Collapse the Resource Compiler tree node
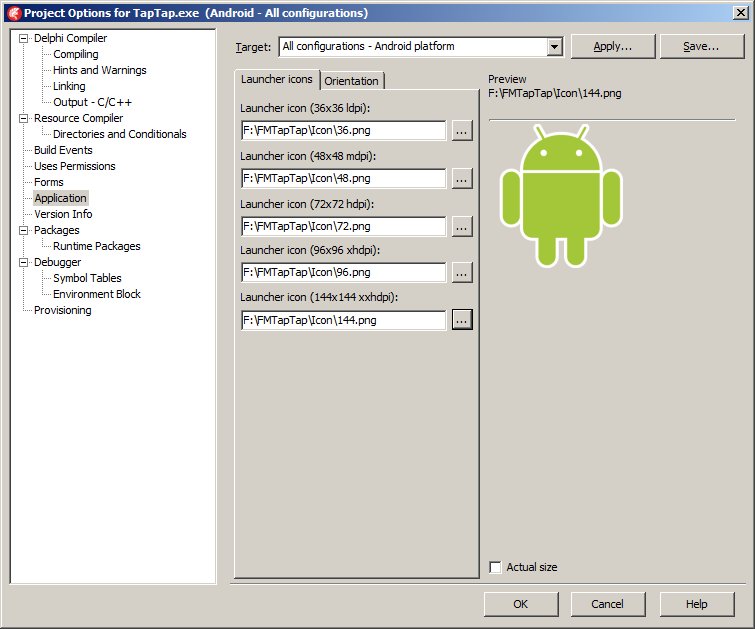755x629 pixels. (x=23, y=118)
